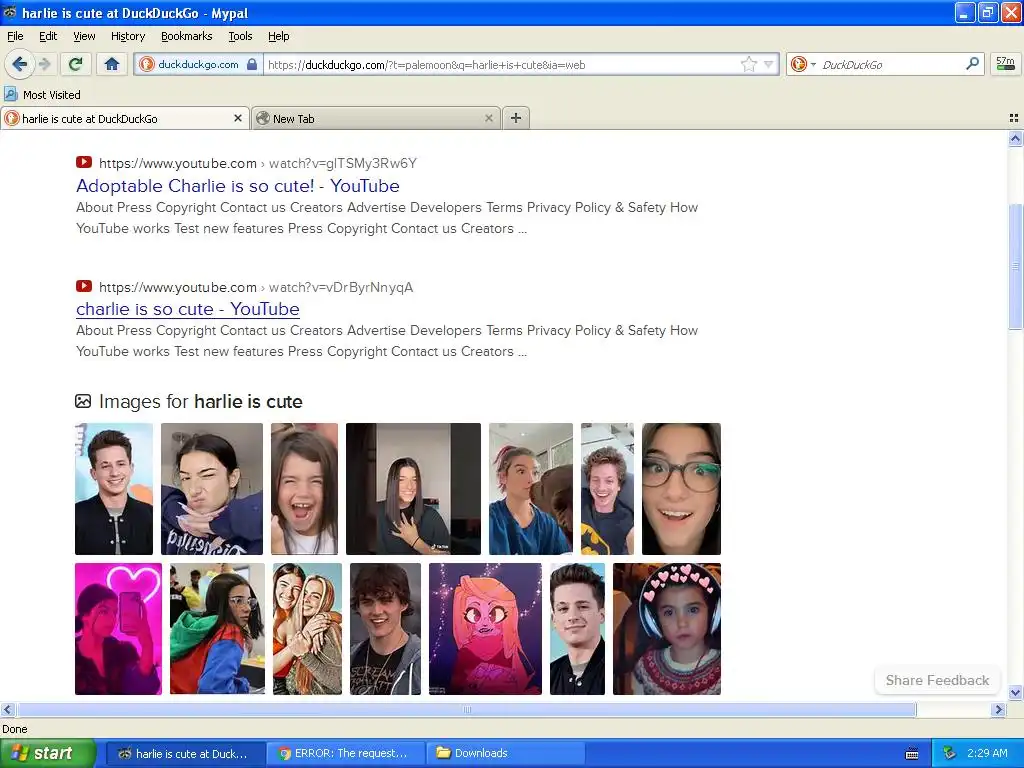
Task: Go back with the Back arrow button
Action: (x=18, y=64)
